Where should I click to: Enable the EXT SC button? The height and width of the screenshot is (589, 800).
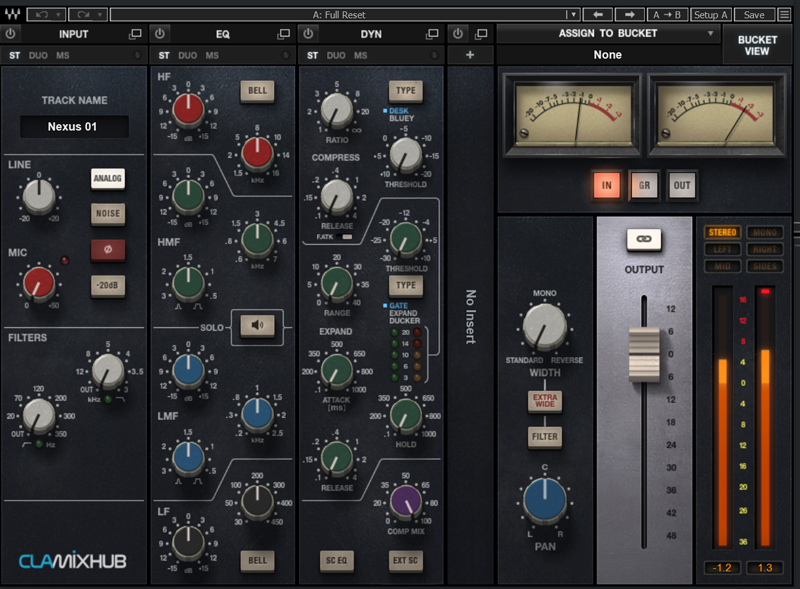pyautogui.click(x=405, y=560)
